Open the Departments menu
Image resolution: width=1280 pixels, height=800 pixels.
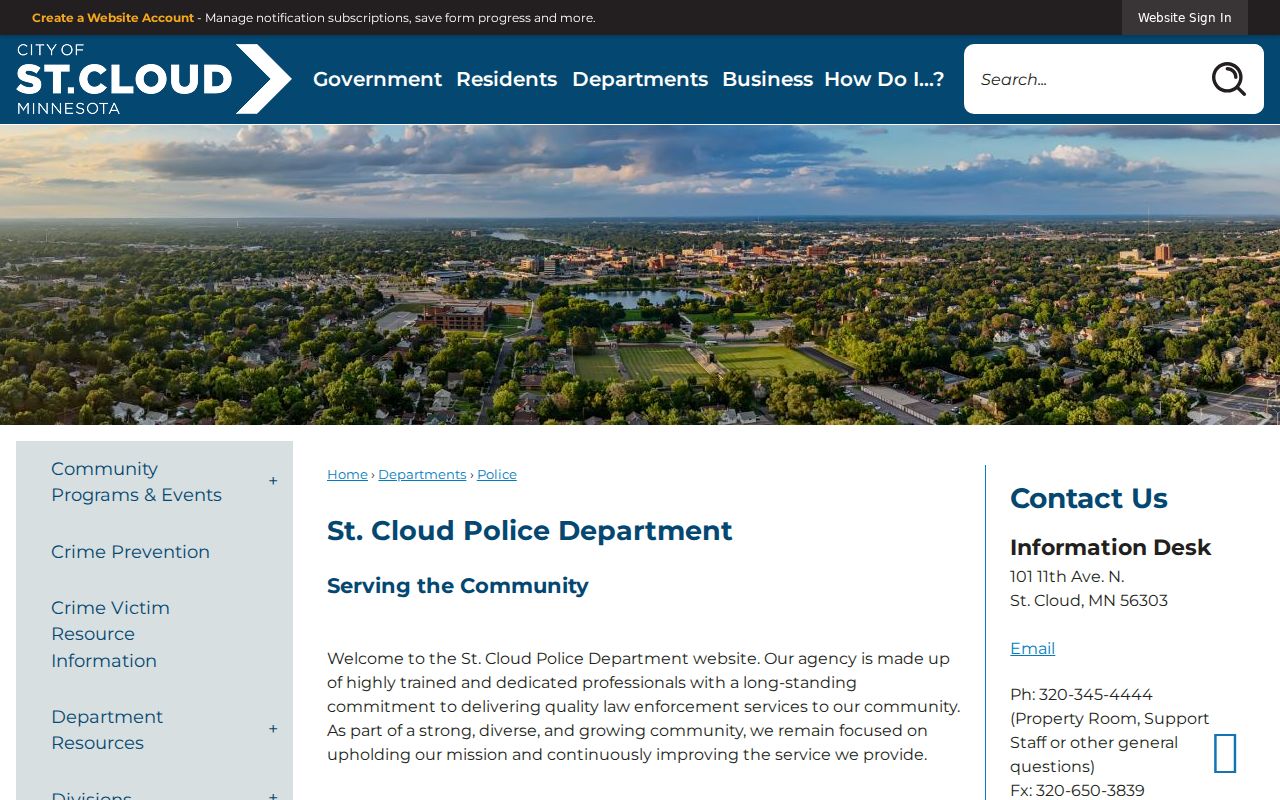(x=640, y=79)
